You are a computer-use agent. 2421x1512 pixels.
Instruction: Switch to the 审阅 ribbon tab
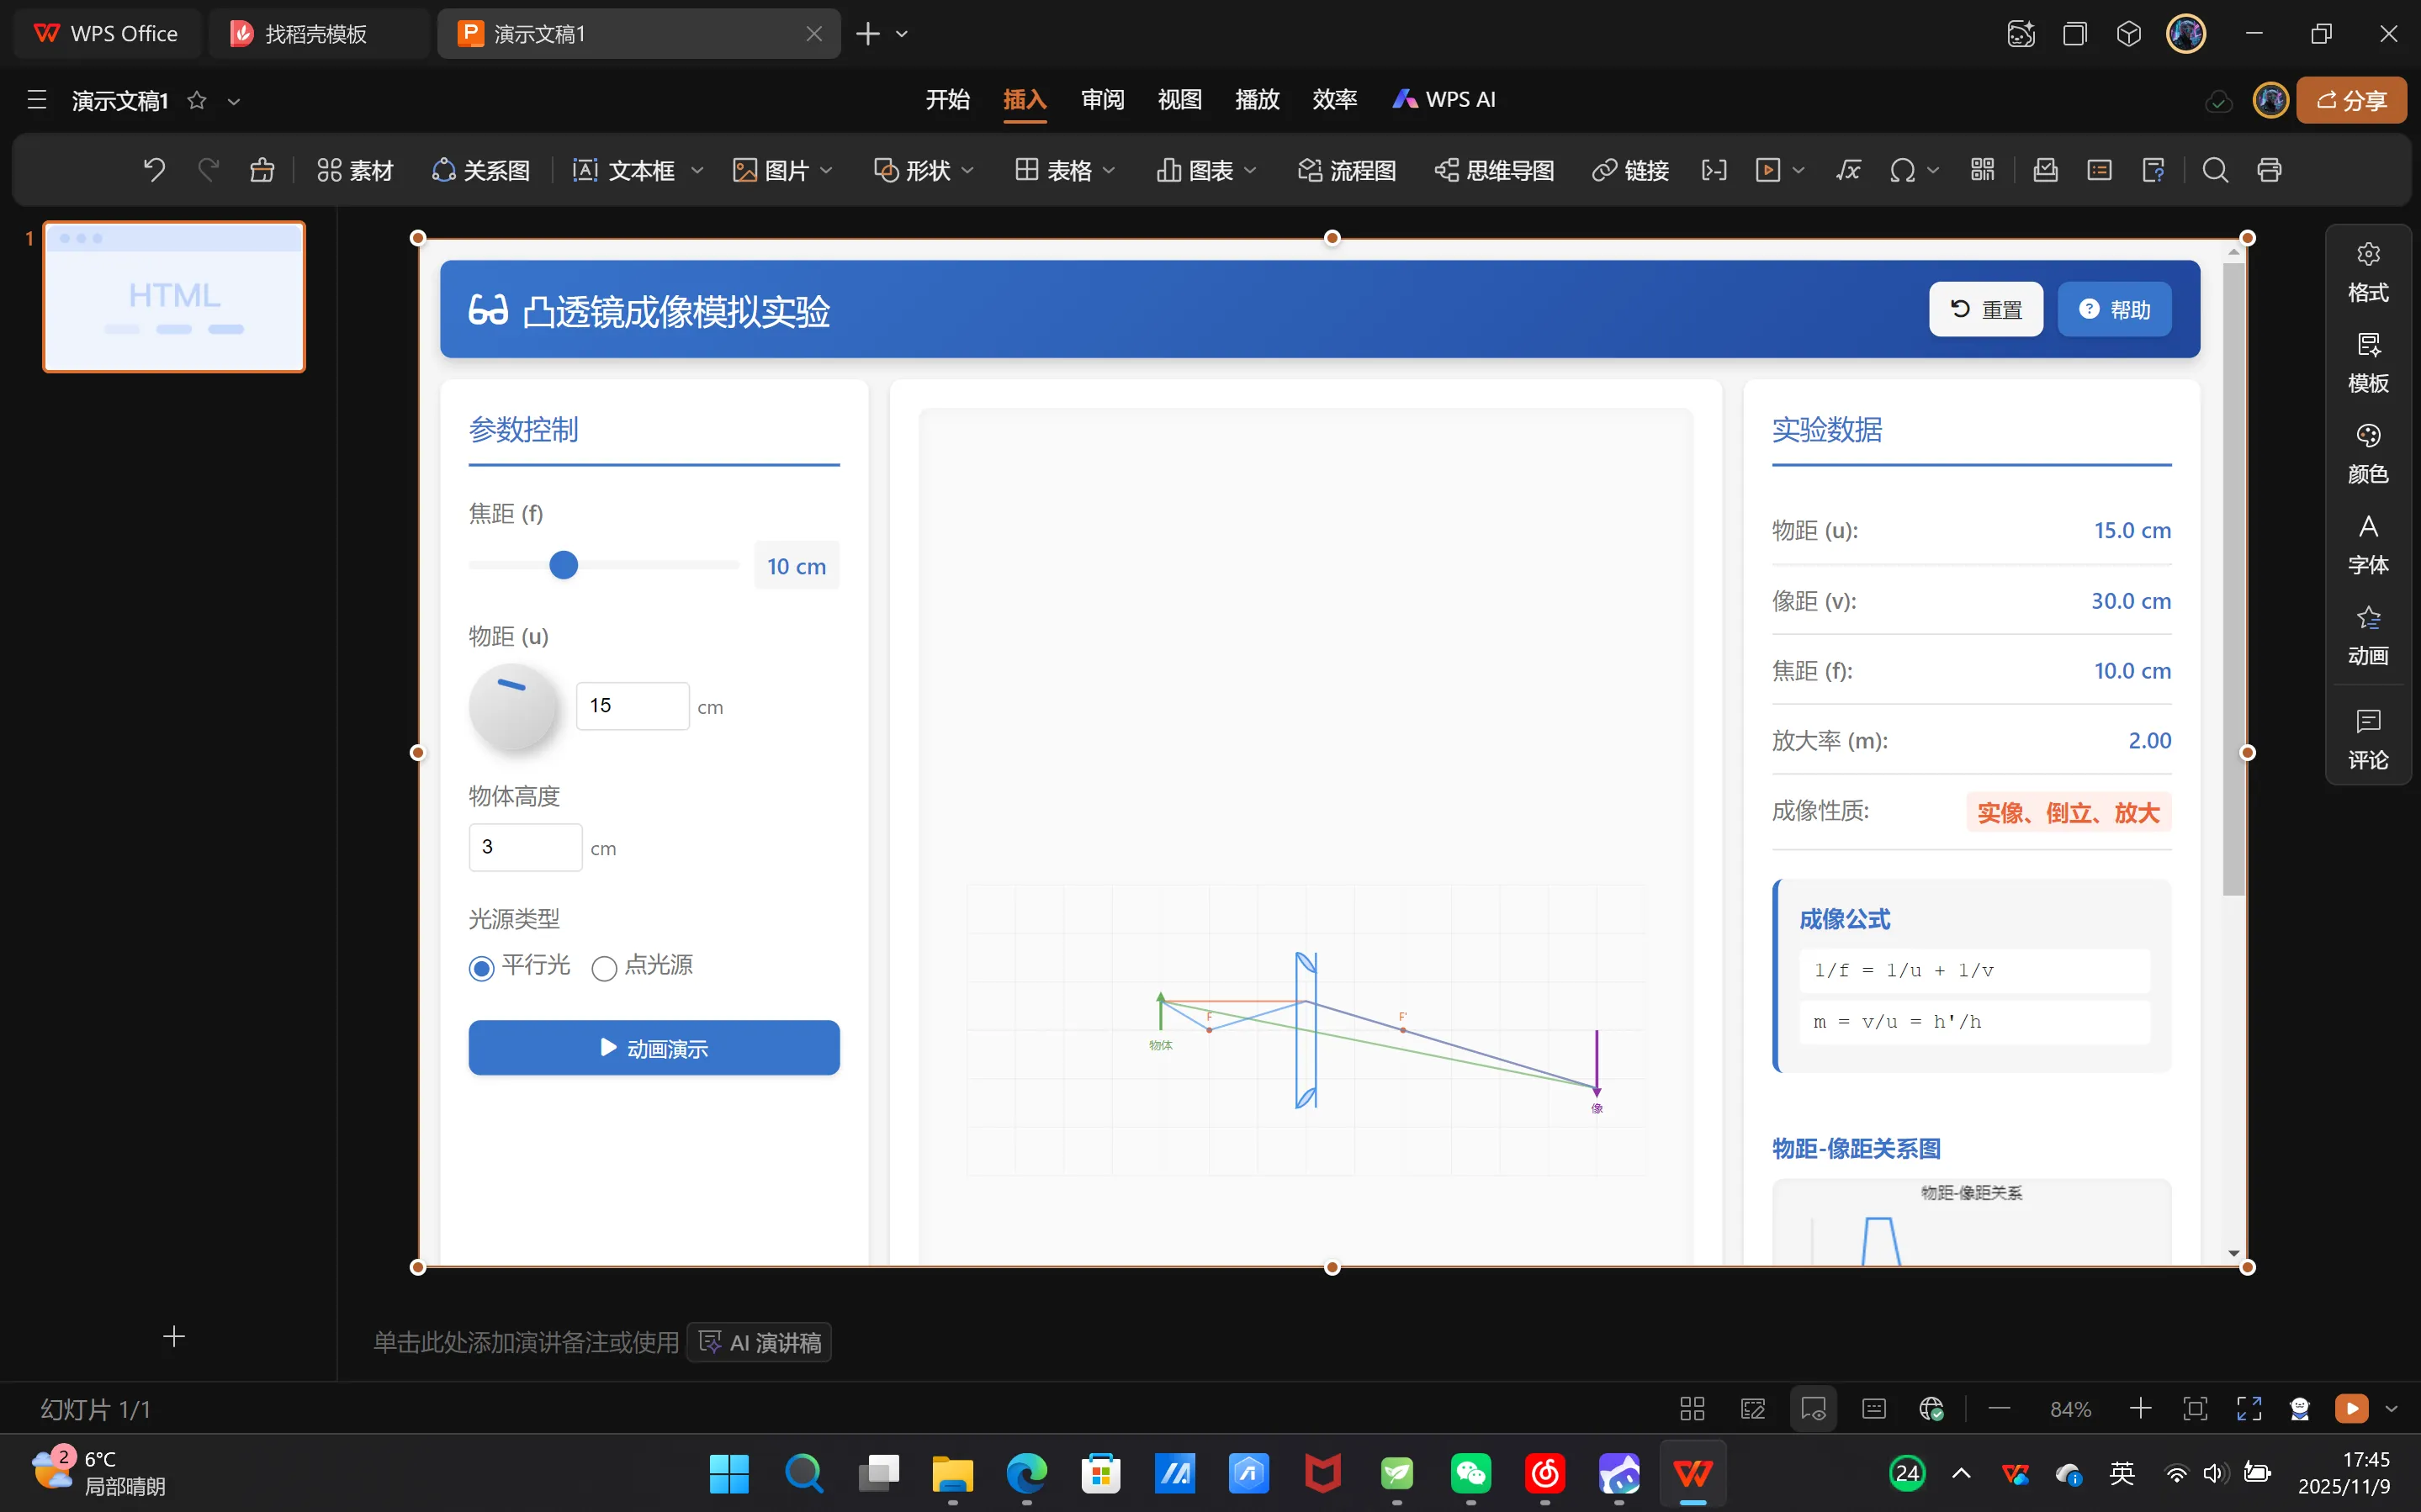tap(1102, 99)
